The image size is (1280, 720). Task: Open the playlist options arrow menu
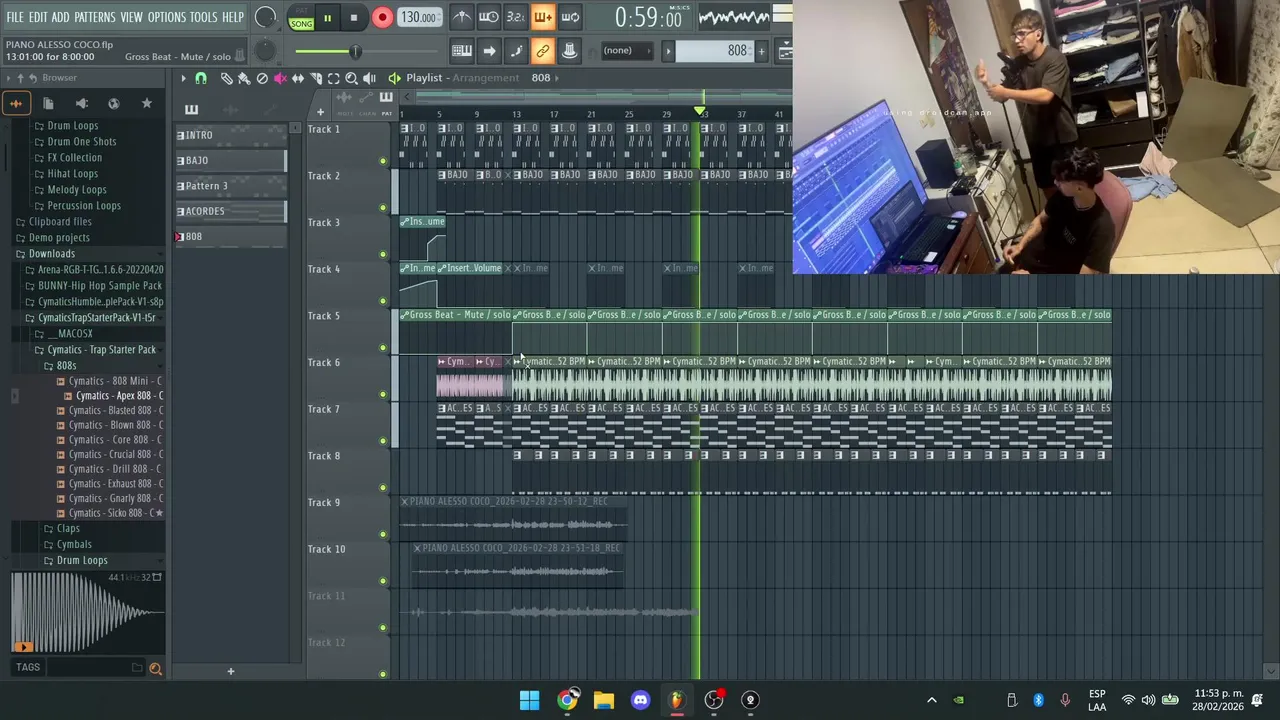coord(182,78)
